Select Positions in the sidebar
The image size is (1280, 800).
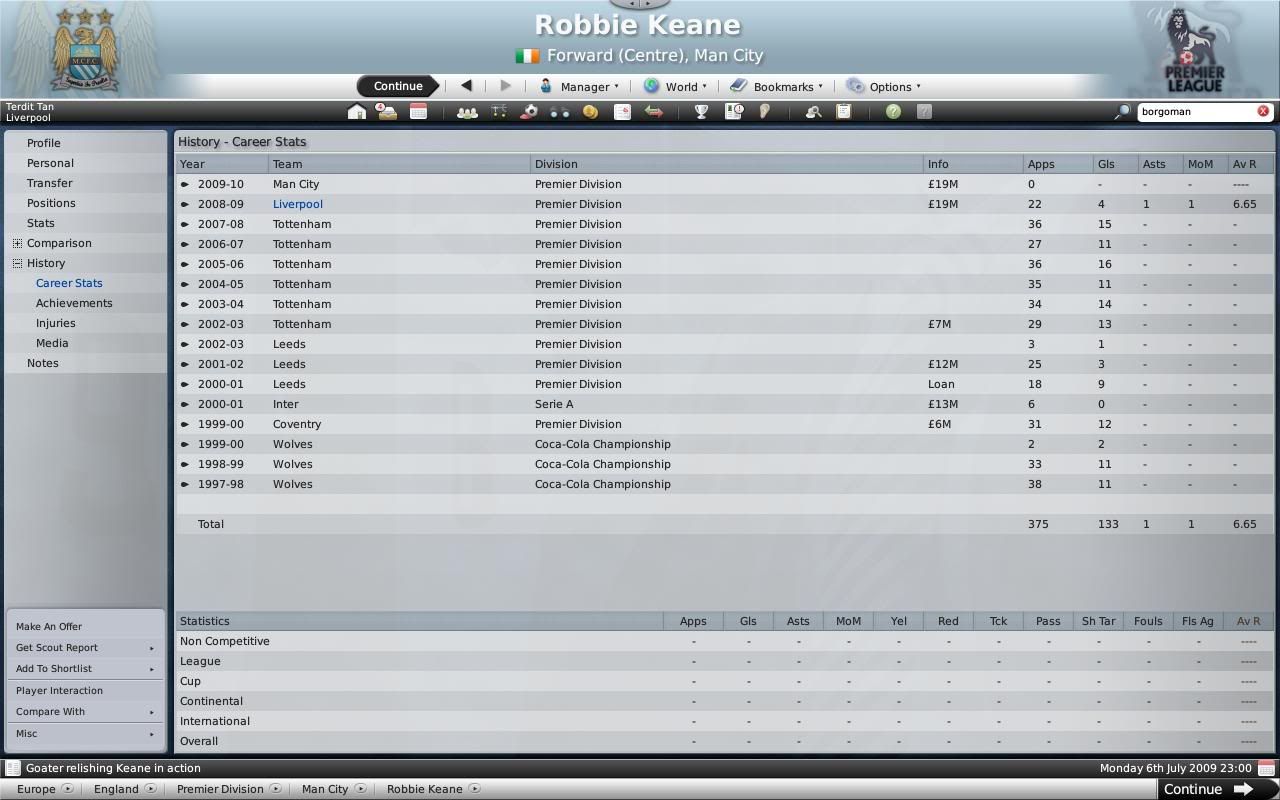pos(51,203)
